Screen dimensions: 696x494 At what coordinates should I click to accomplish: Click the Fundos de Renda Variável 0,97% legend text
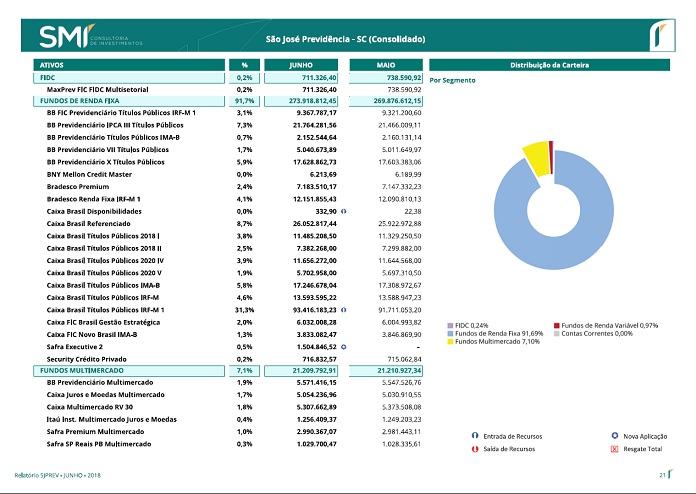point(609,325)
